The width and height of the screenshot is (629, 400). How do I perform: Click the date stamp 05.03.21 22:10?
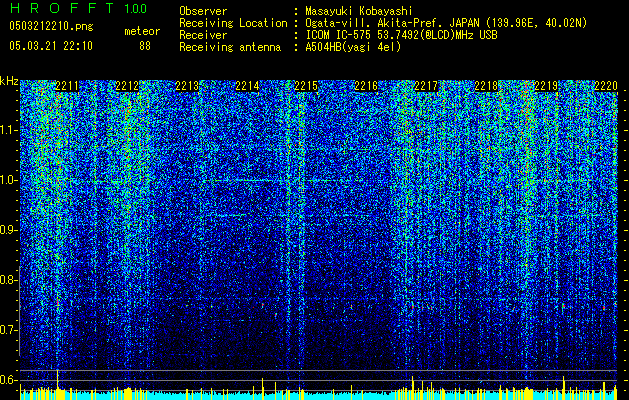51,46
